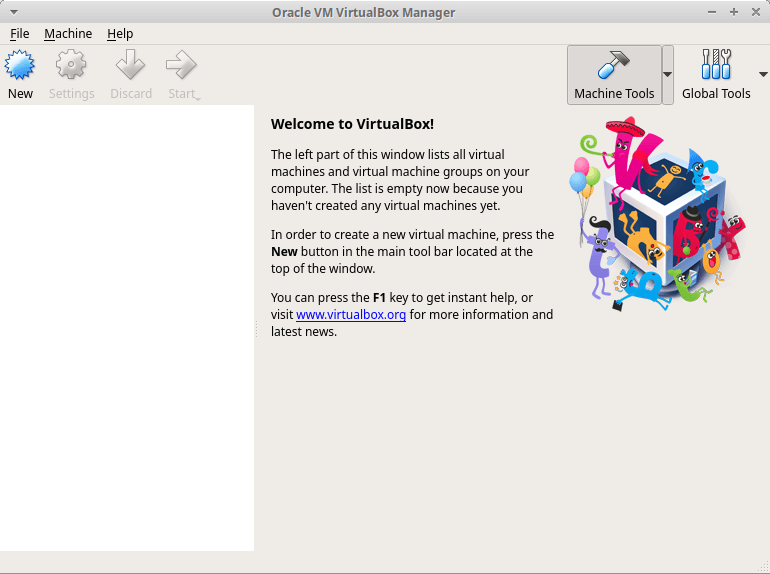The height and width of the screenshot is (574, 770).
Task: Expand the Machine Tools dropdown arrow
Action: pyautogui.click(x=667, y=75)
